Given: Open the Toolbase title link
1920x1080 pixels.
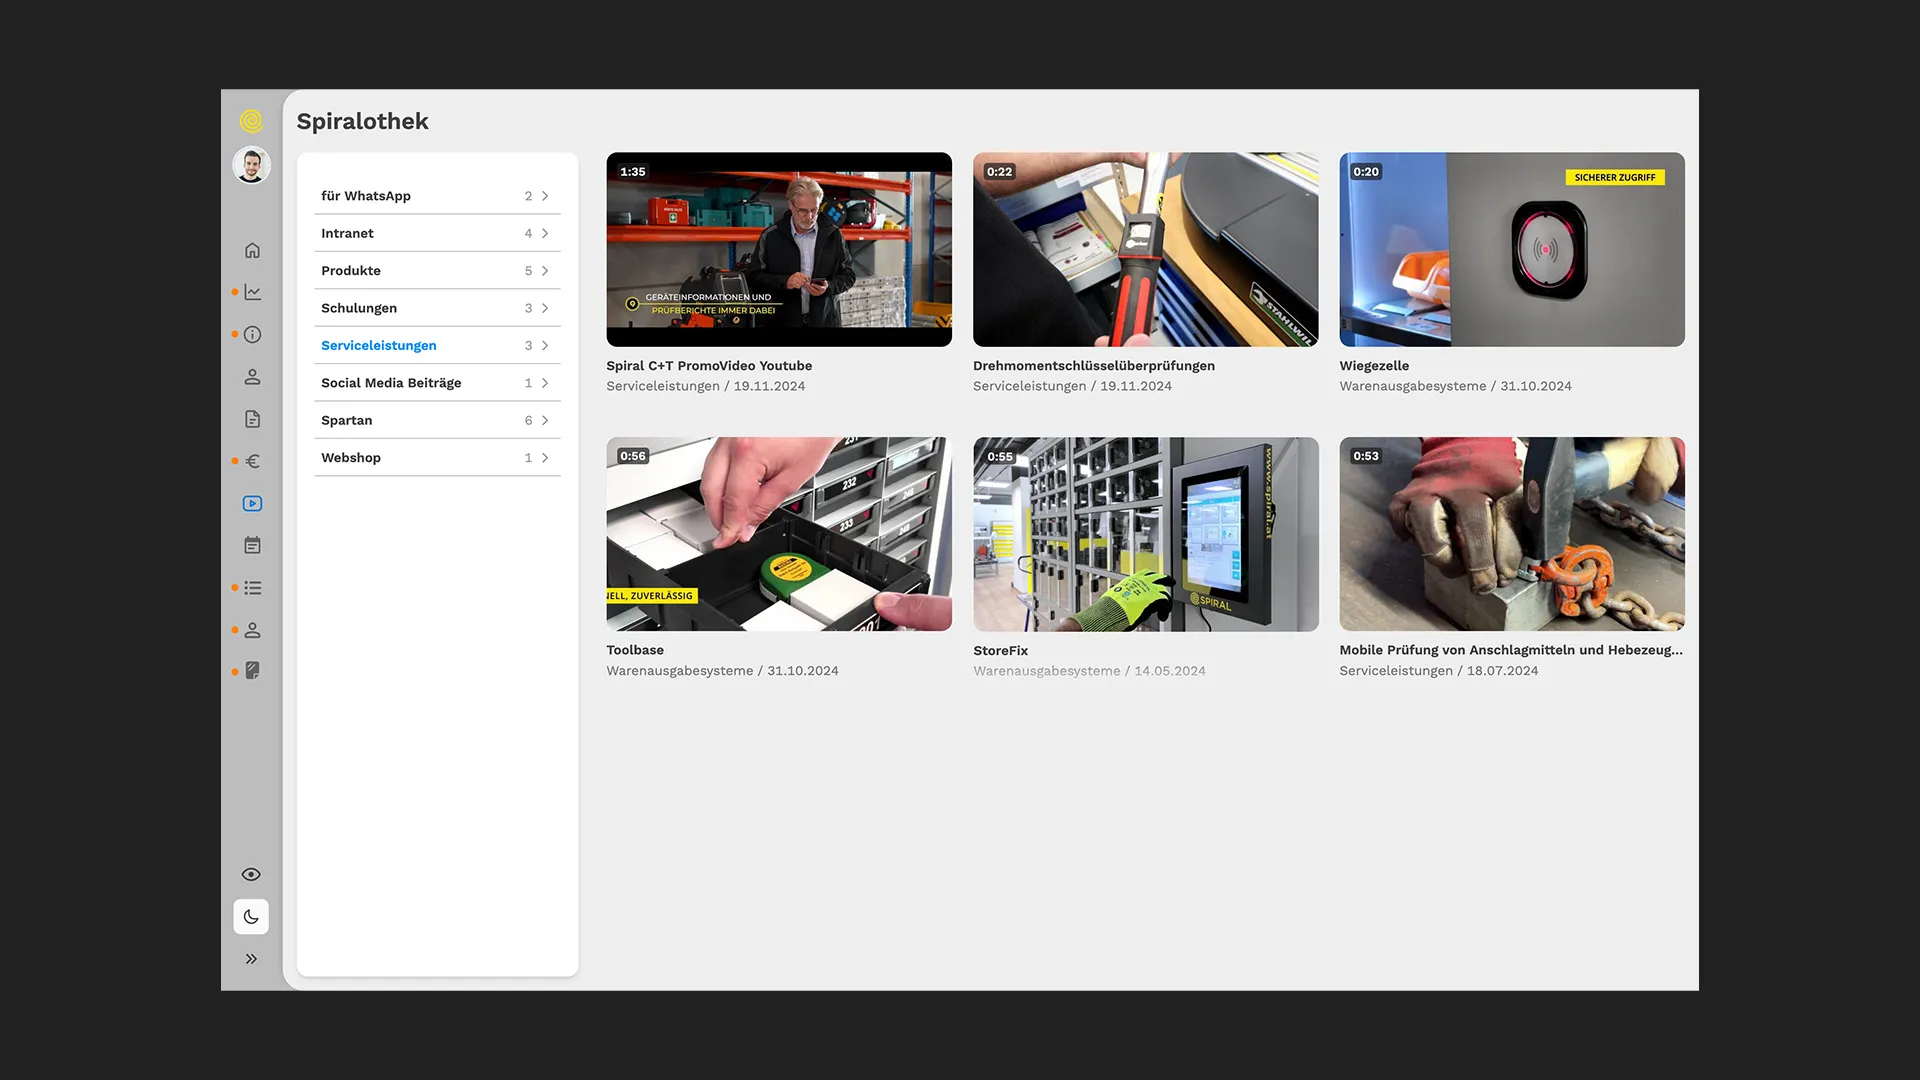Looking at the screenshot, I should (x=635, y=650).
